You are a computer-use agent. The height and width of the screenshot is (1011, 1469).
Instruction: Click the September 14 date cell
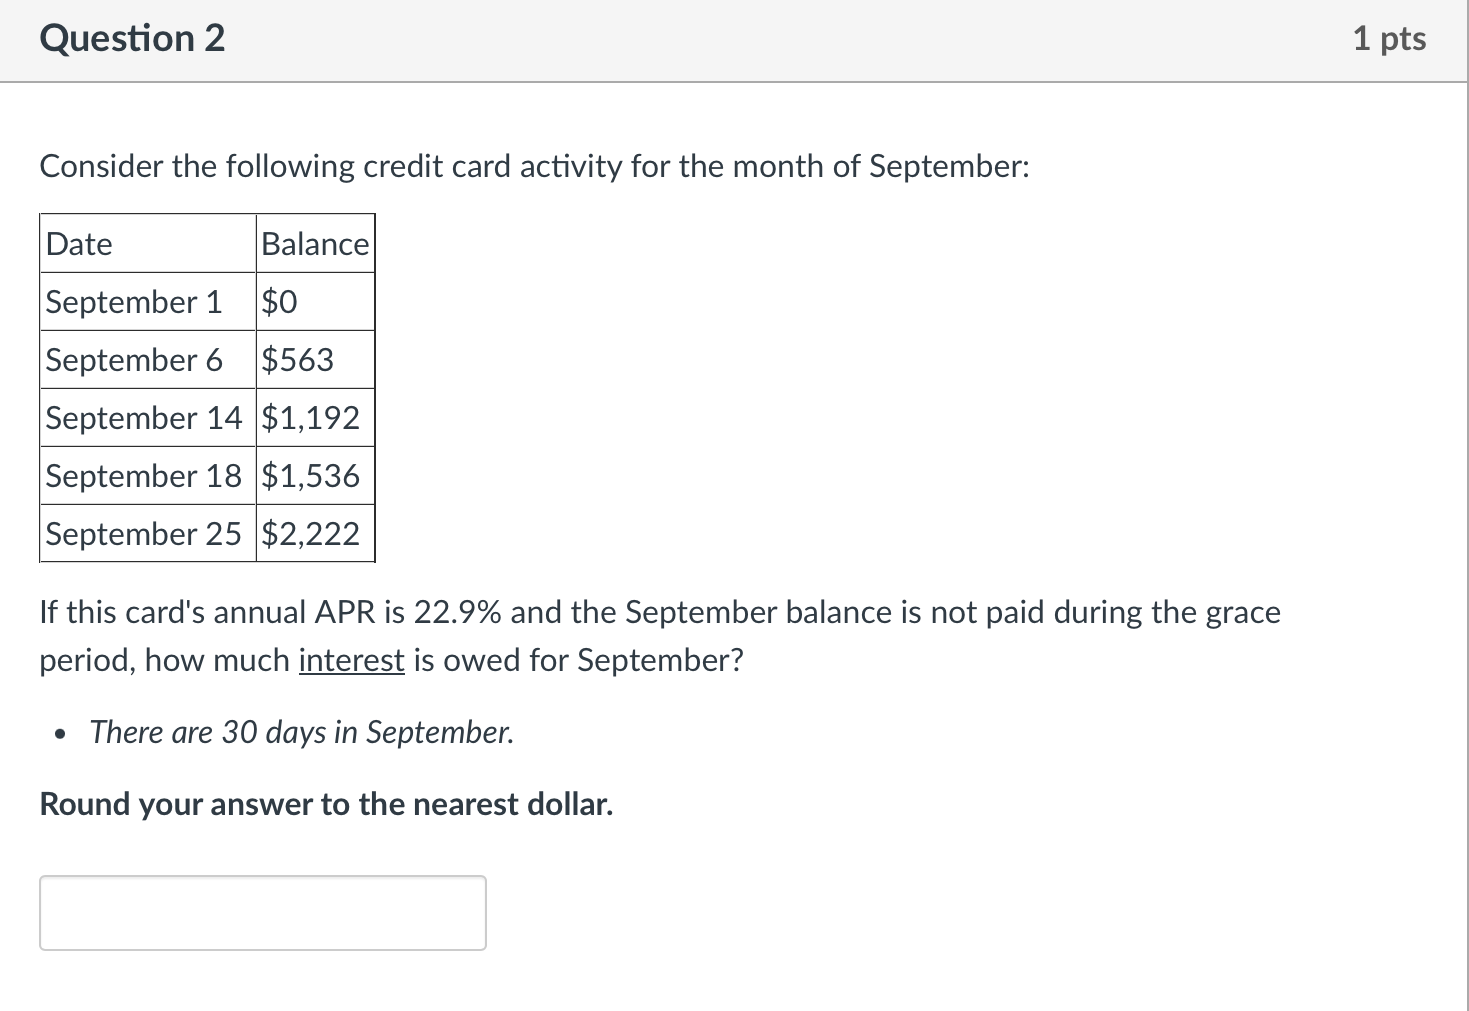tap(145, 418)
